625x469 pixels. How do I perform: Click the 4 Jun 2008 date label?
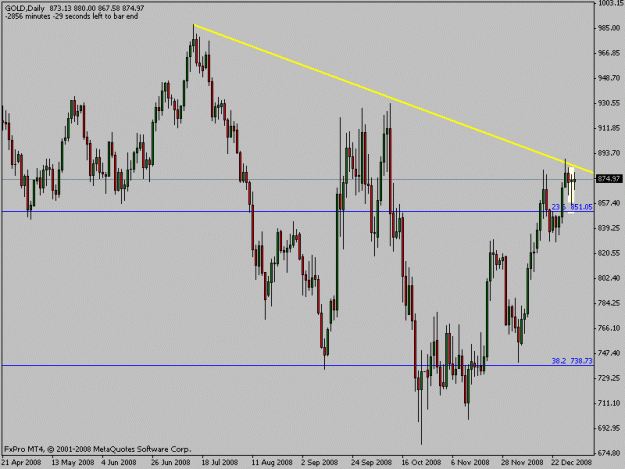[x=119, y=462]
